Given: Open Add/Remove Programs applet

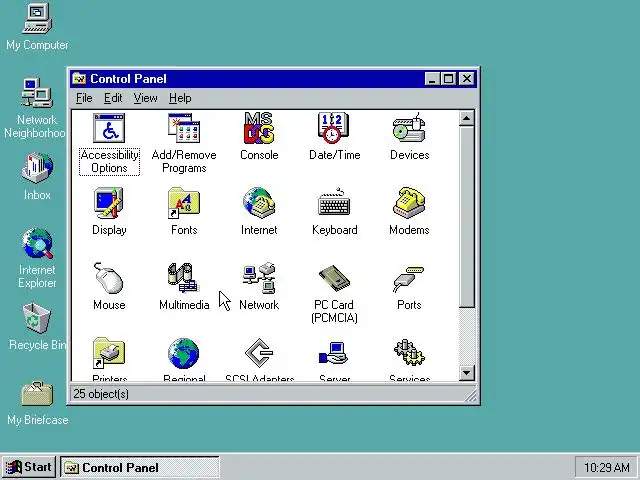Looking at the screenshot, I should click(x=184, y=128).
